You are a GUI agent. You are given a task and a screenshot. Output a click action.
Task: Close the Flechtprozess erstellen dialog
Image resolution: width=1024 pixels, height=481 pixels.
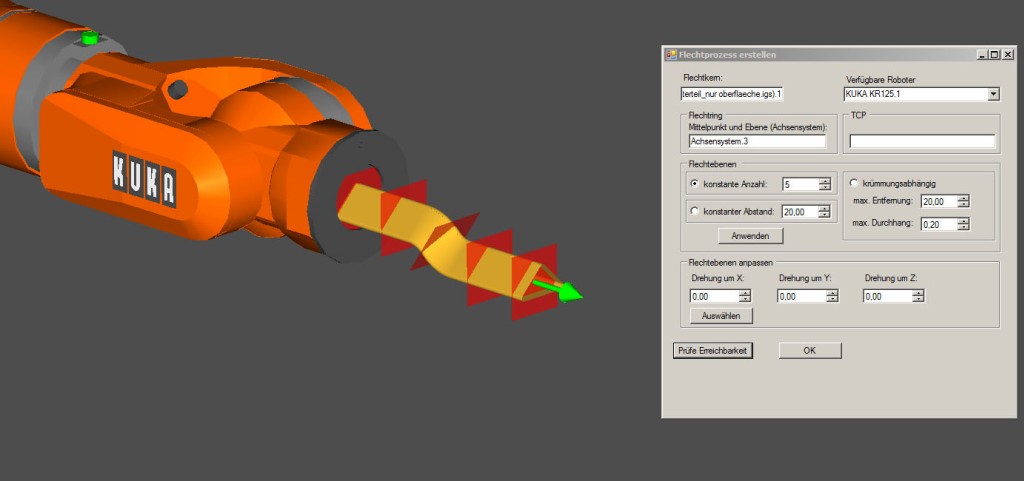pyautogui.click(x=1007, y=54)
